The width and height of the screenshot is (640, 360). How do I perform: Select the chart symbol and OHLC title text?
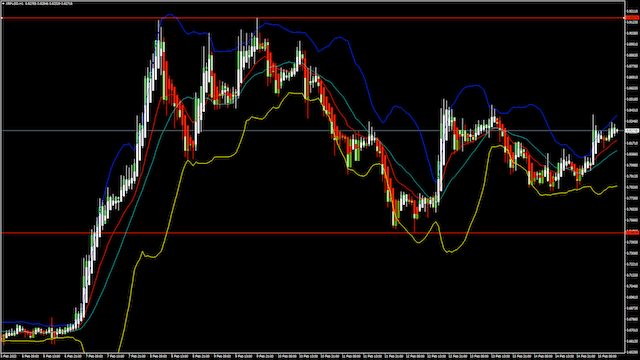pos(40,4)
